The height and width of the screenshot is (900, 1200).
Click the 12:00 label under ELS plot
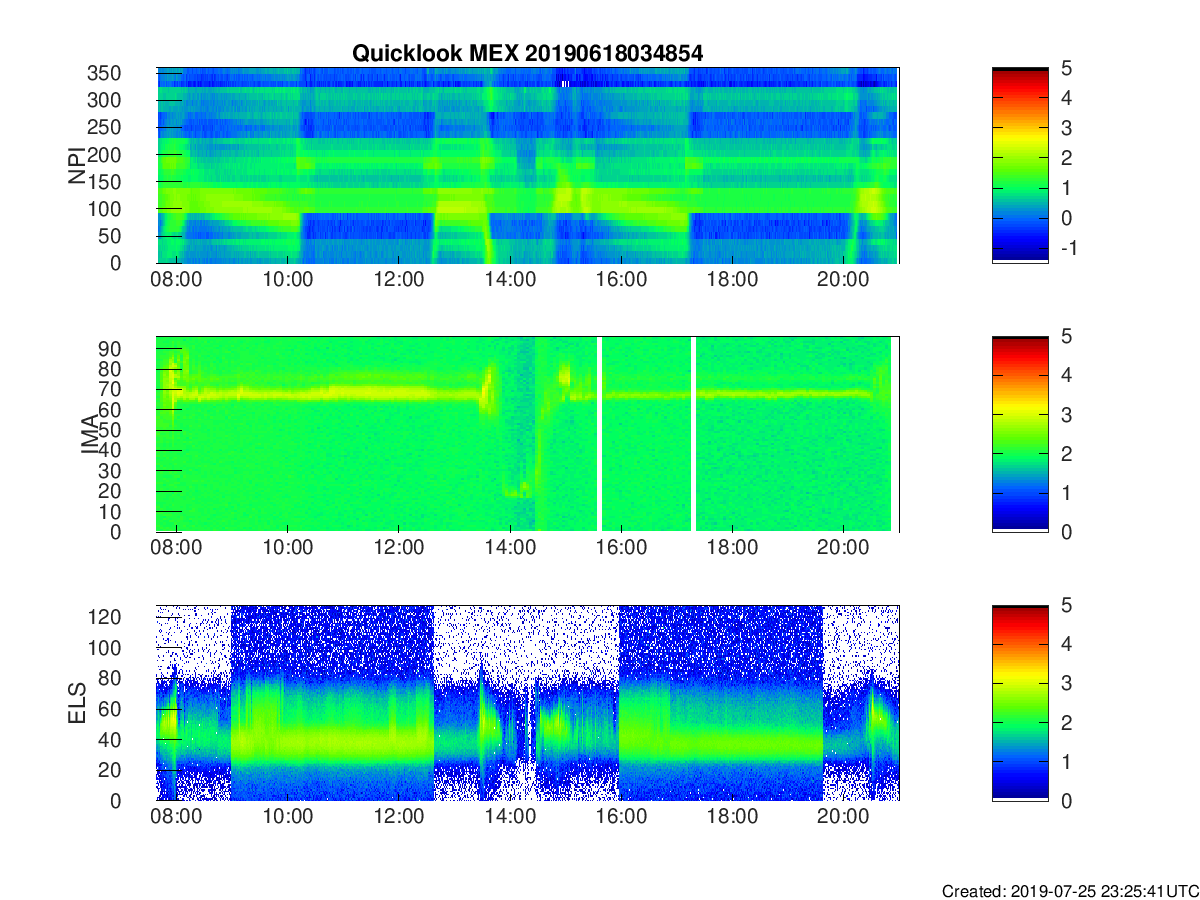tap(398, 819)
